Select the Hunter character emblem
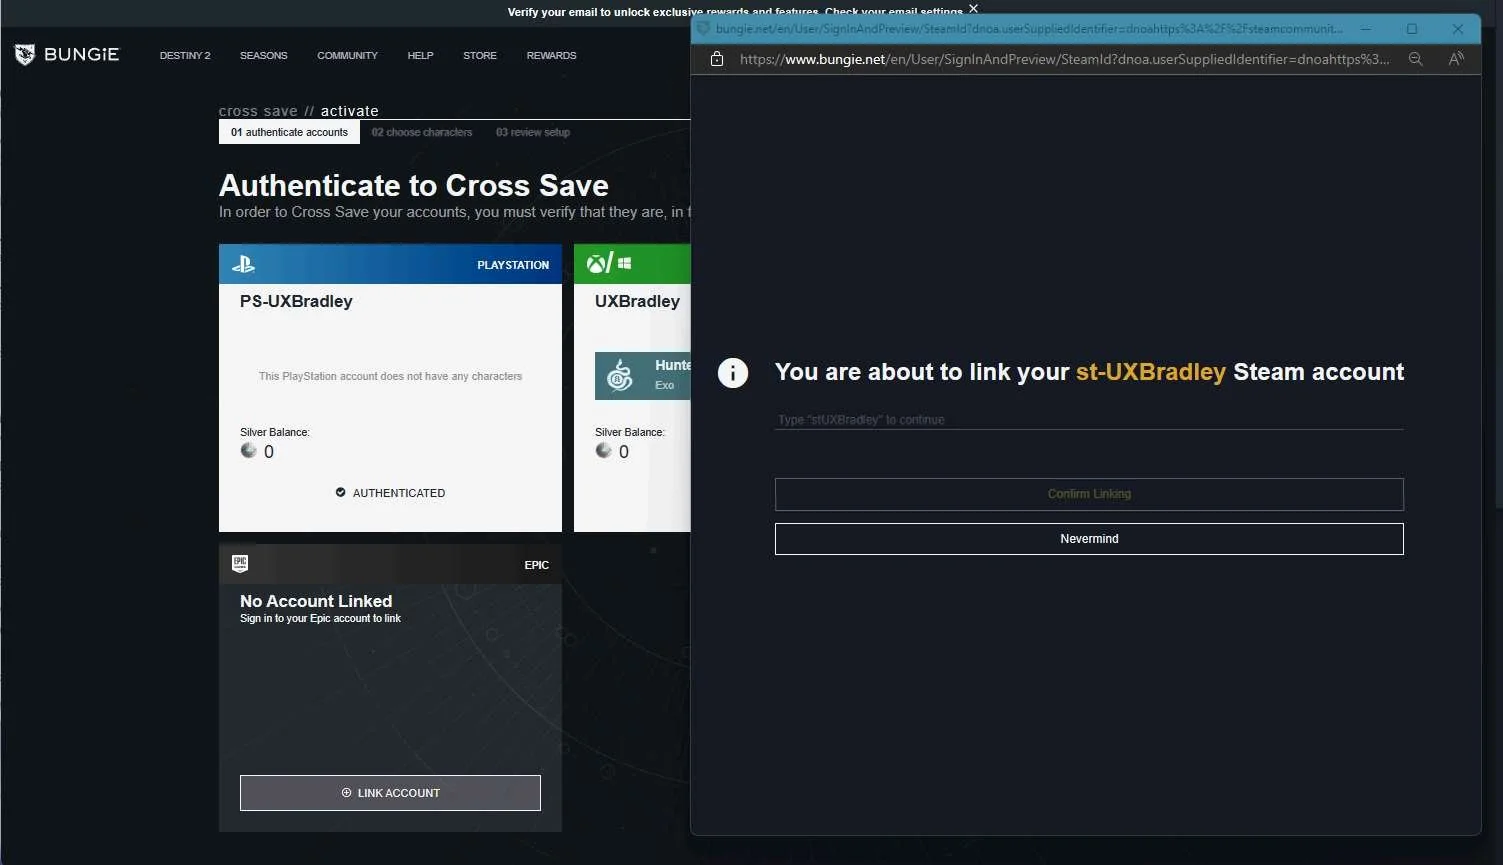This screenshot has height=865, width=1503. pos(620,376)
